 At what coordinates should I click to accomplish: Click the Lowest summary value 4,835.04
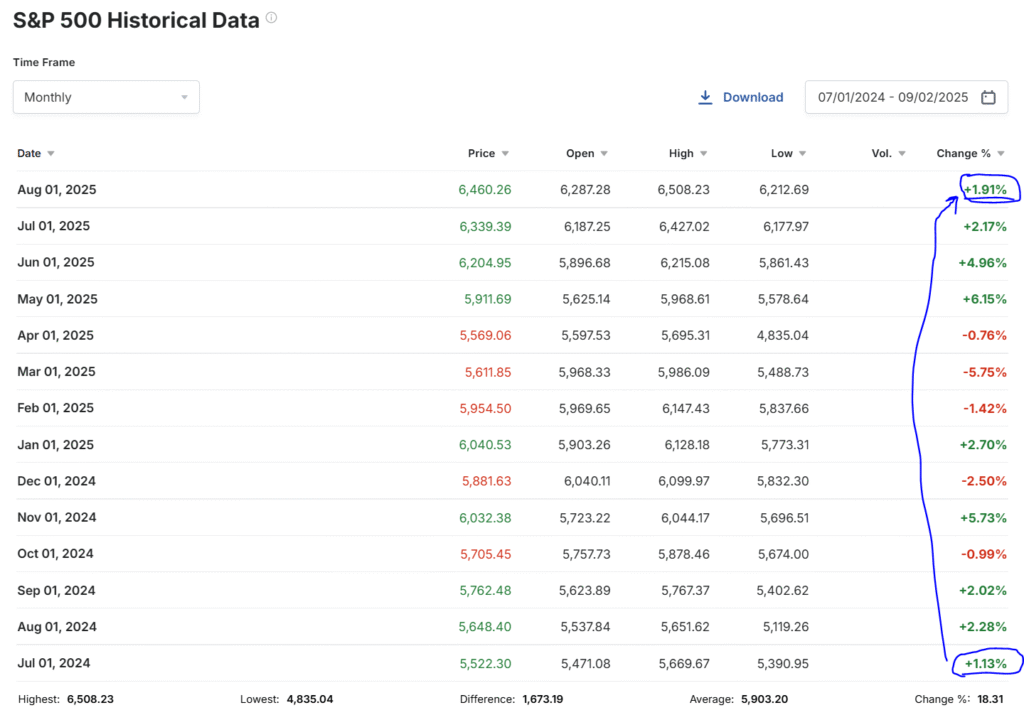click(x=310, y=699)
